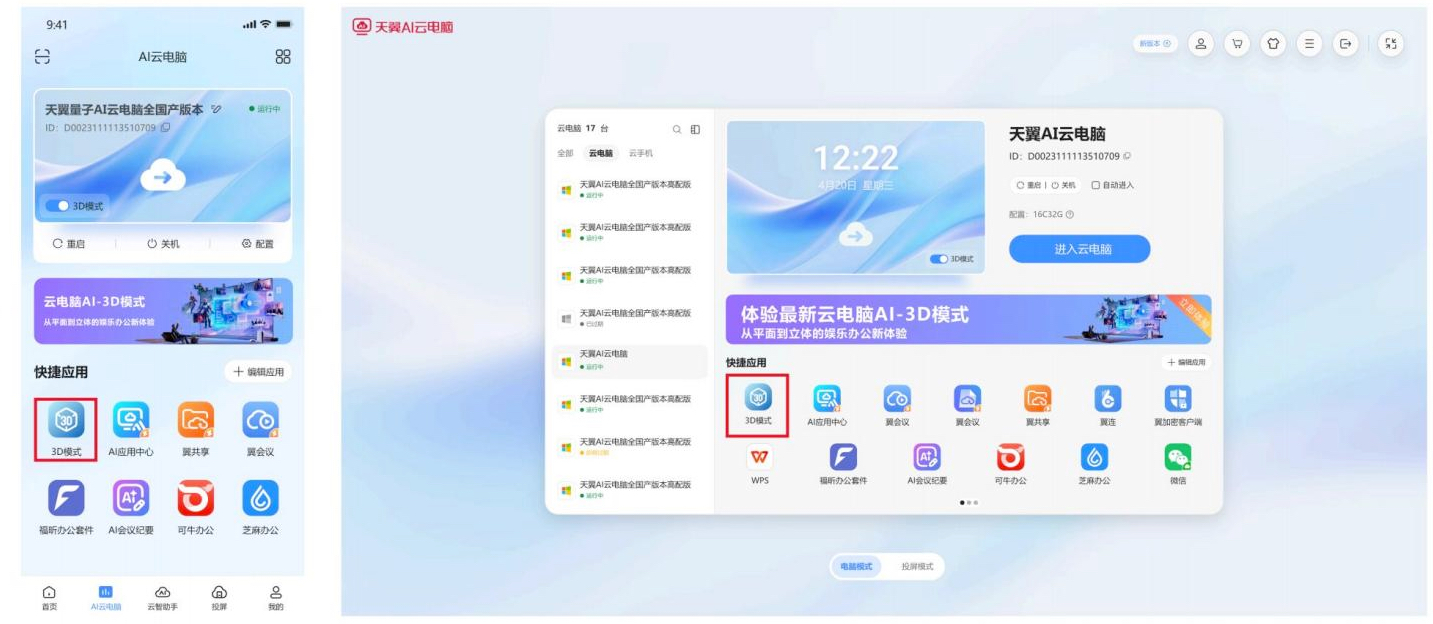Edit the cloud PC name on the mobile card

(x=217, y=109)
